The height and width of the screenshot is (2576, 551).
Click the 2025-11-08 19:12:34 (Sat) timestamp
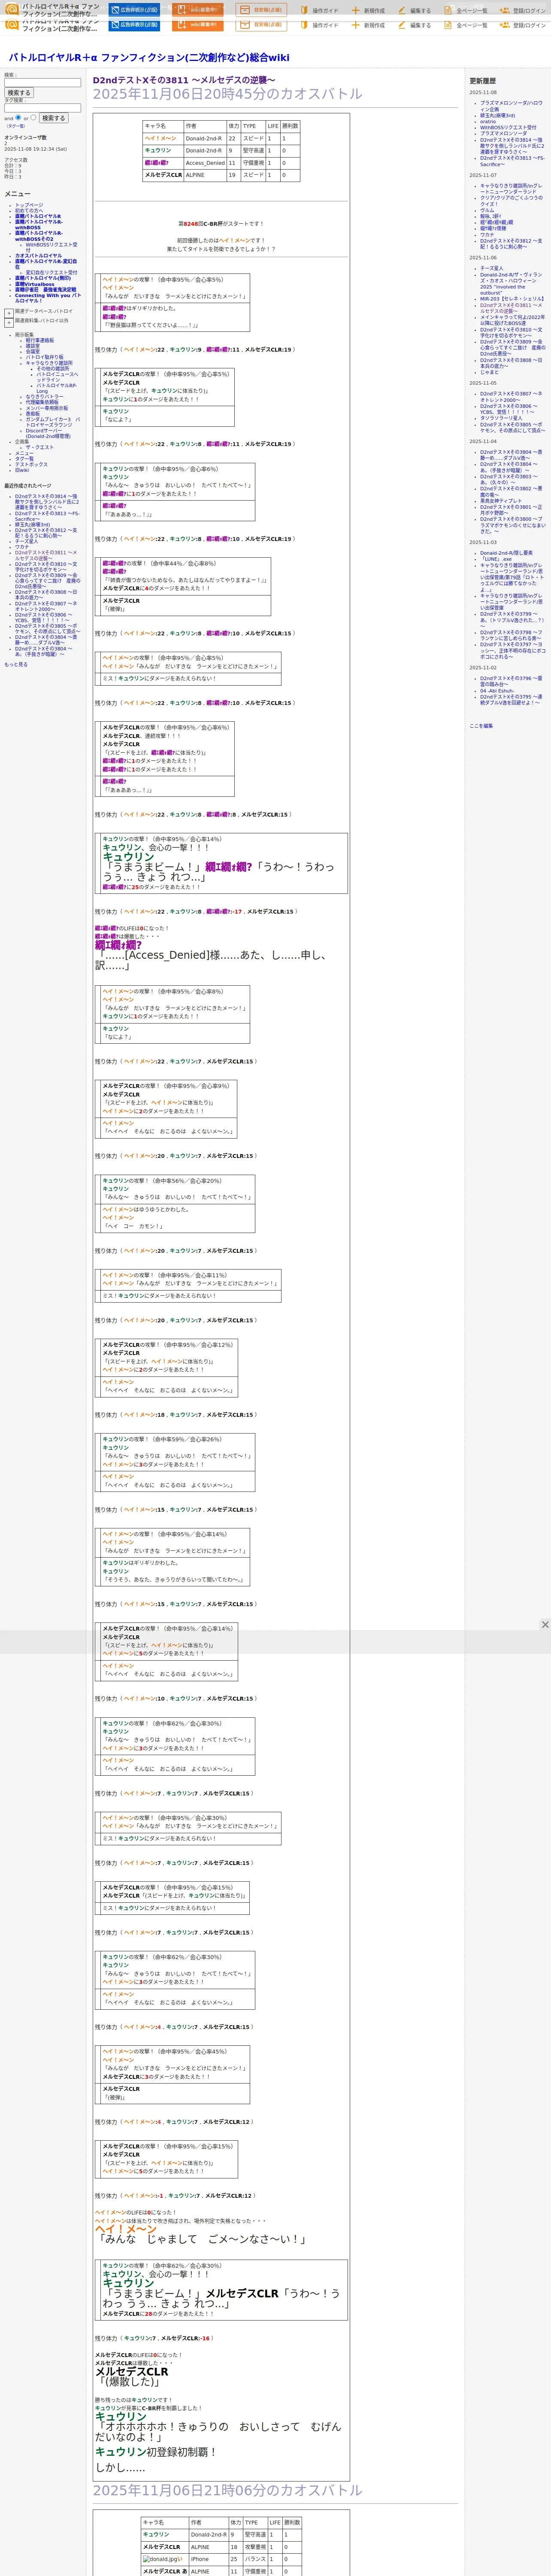pos(35,149)
